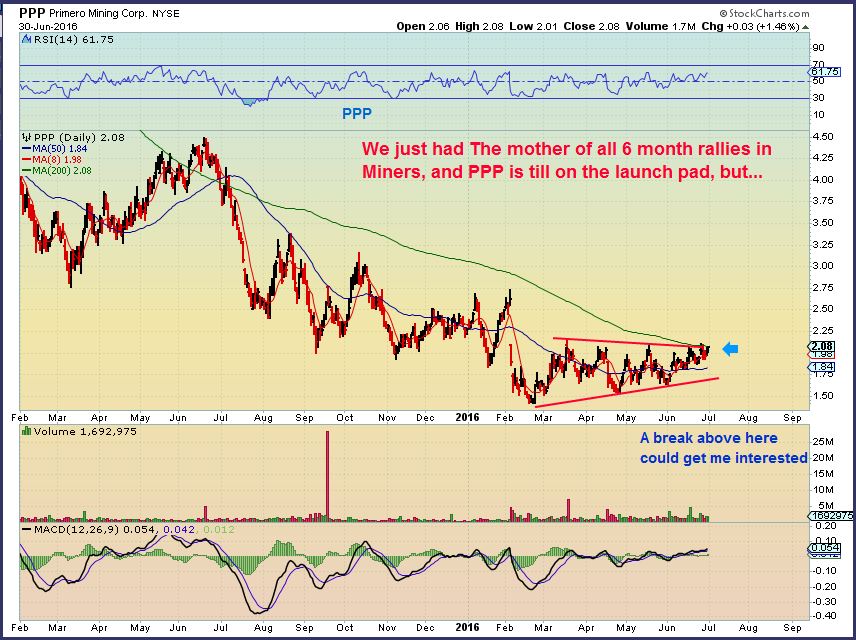
Task: Click the Chg +0.03 (+1.46%) value
Action: pos(751,26)
